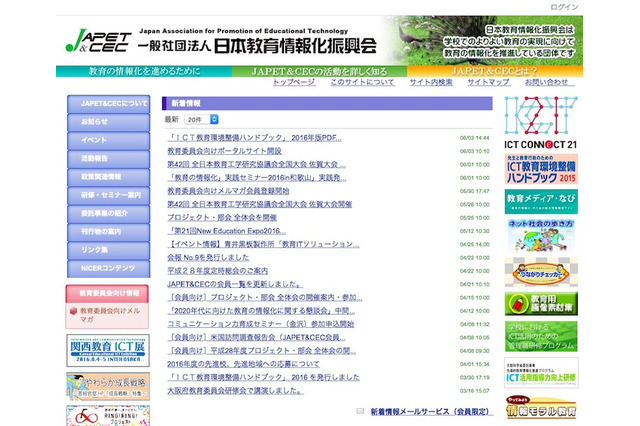The height and width of the screenshot is (426, 640).
Task: Click the ログイン link
Action: (x=564, y=7)
